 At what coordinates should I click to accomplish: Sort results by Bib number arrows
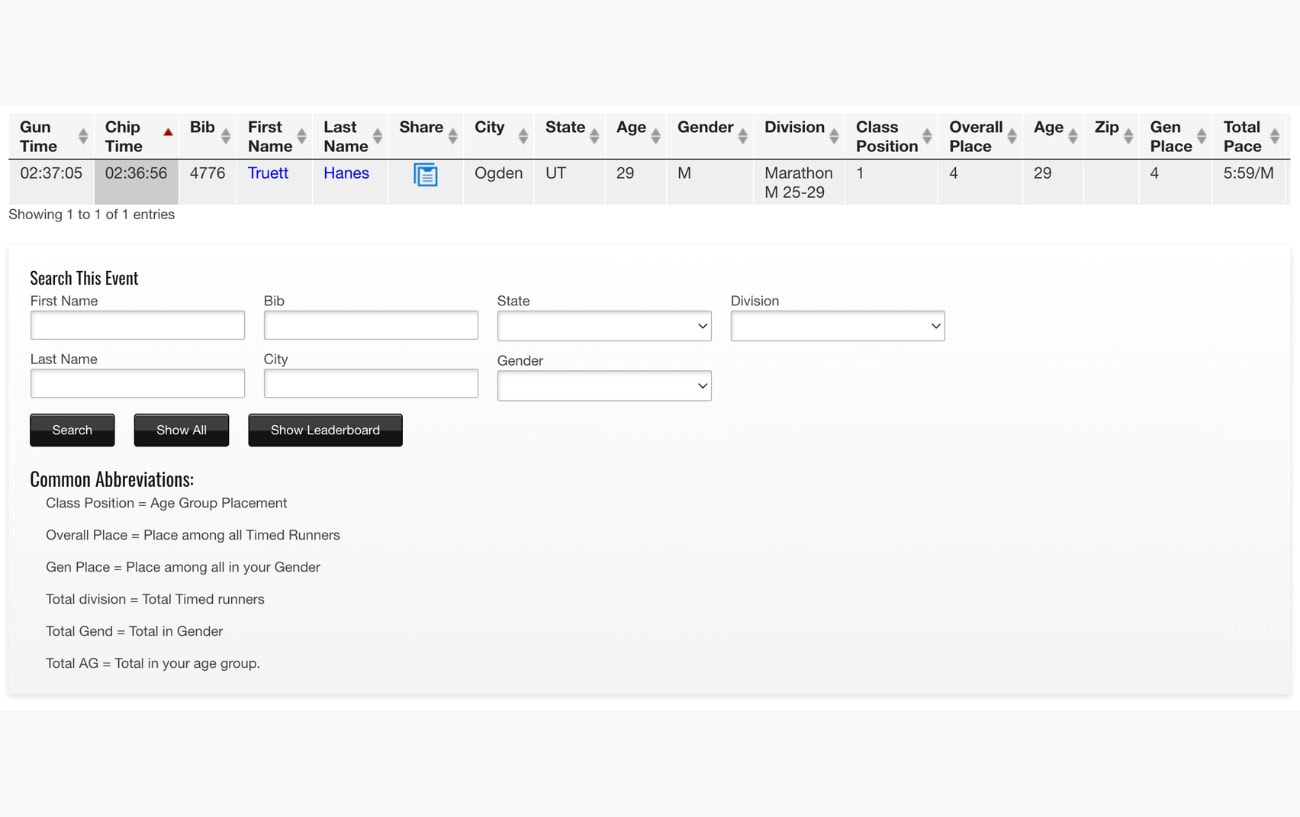click(x=226, y=137)
